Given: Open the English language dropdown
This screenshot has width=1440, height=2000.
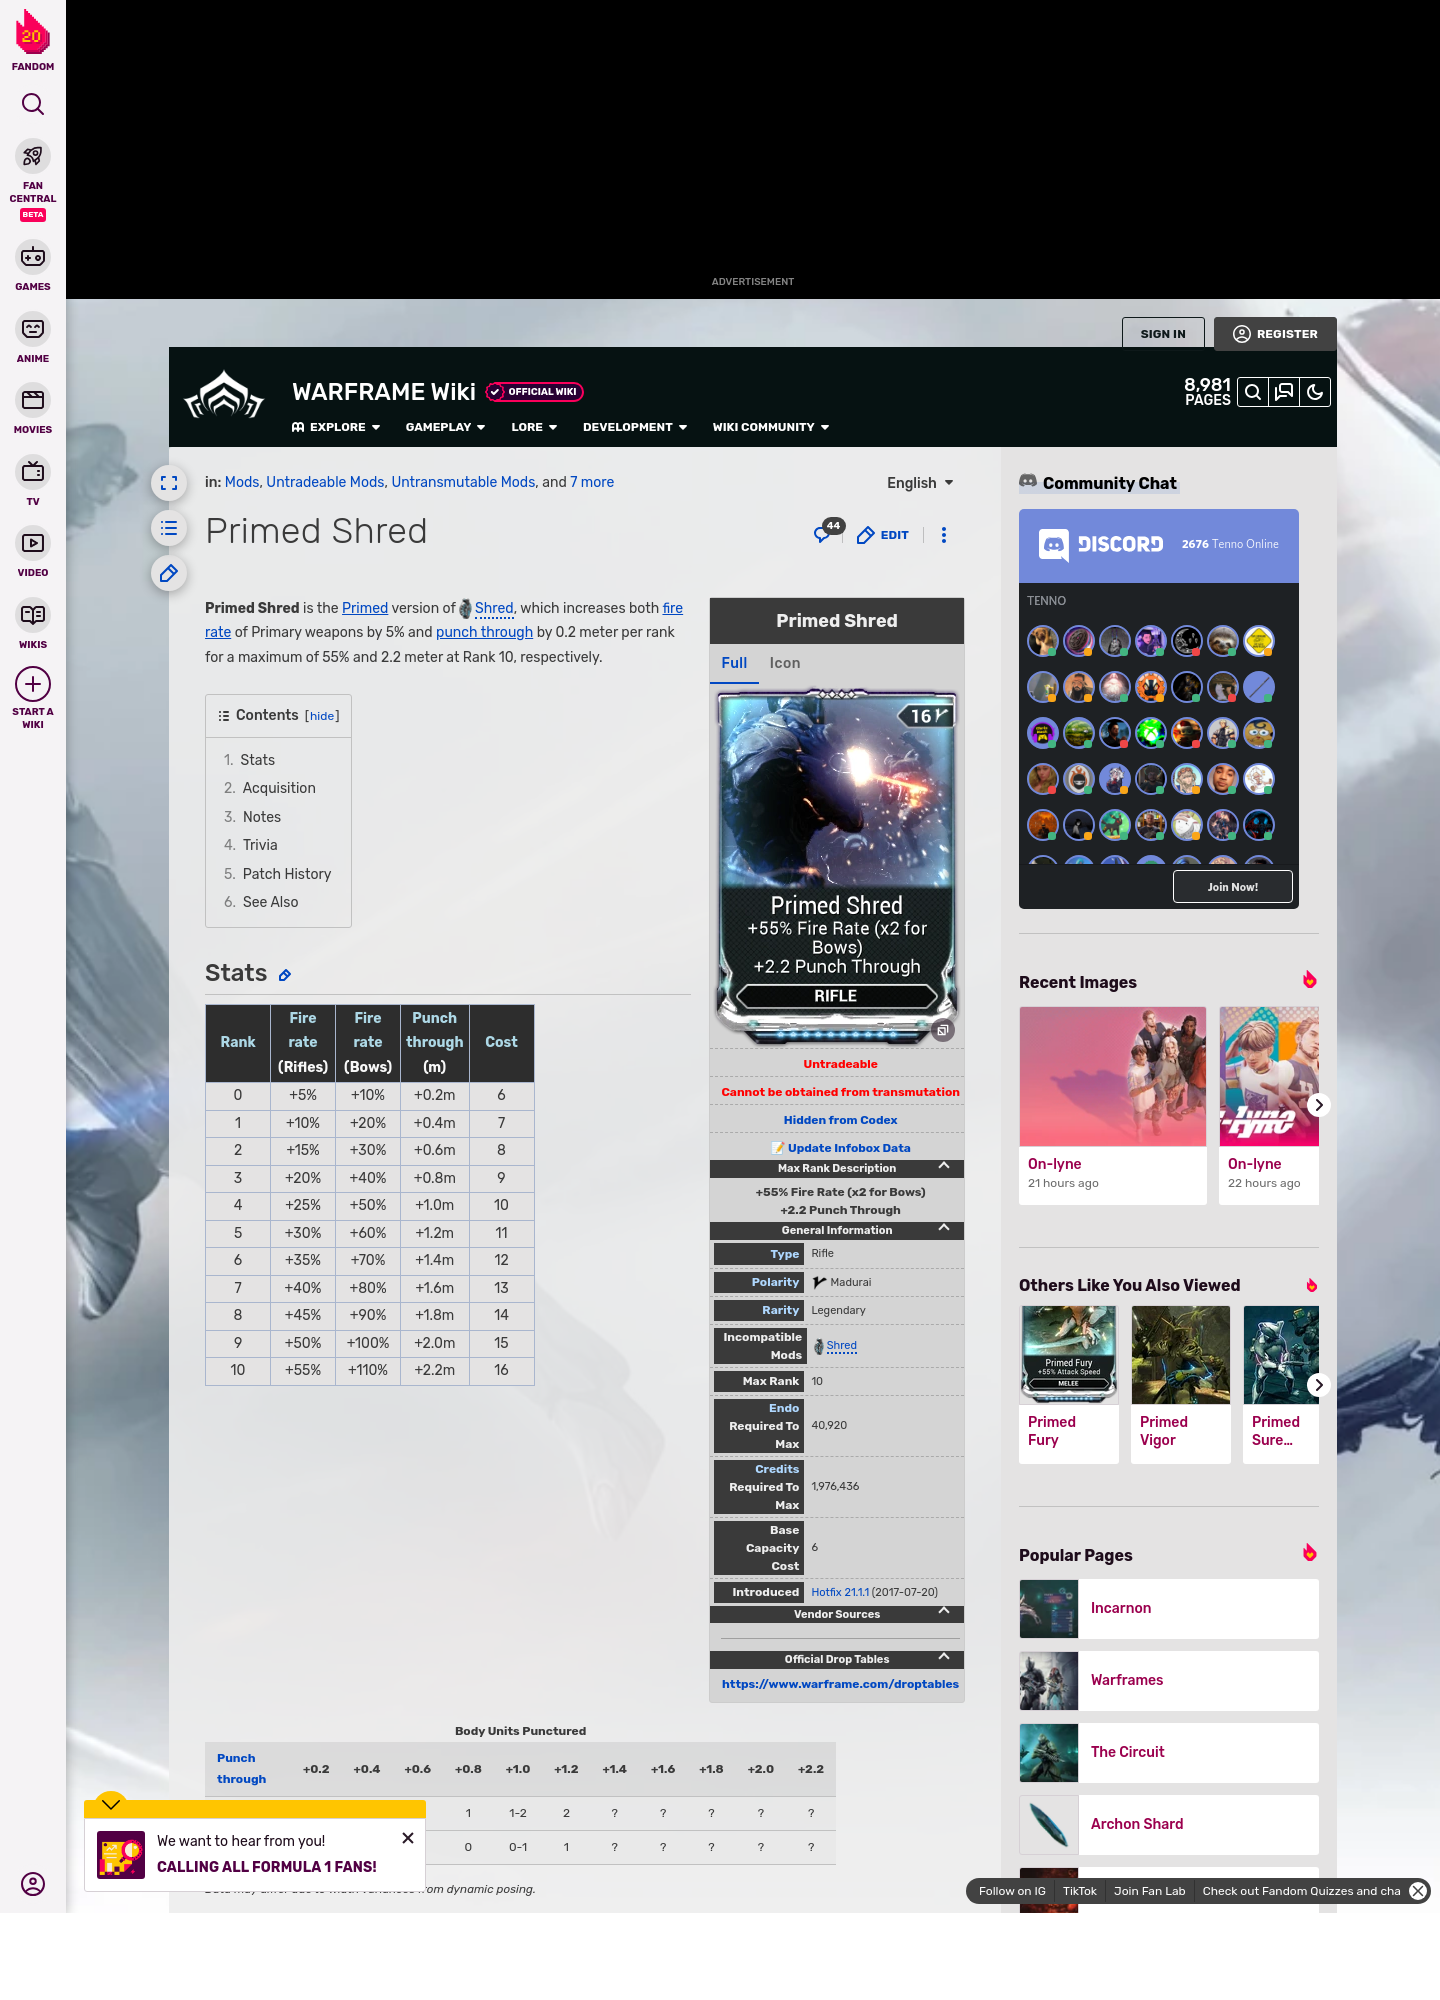Looking at the screenshot, I should point(920,483).
